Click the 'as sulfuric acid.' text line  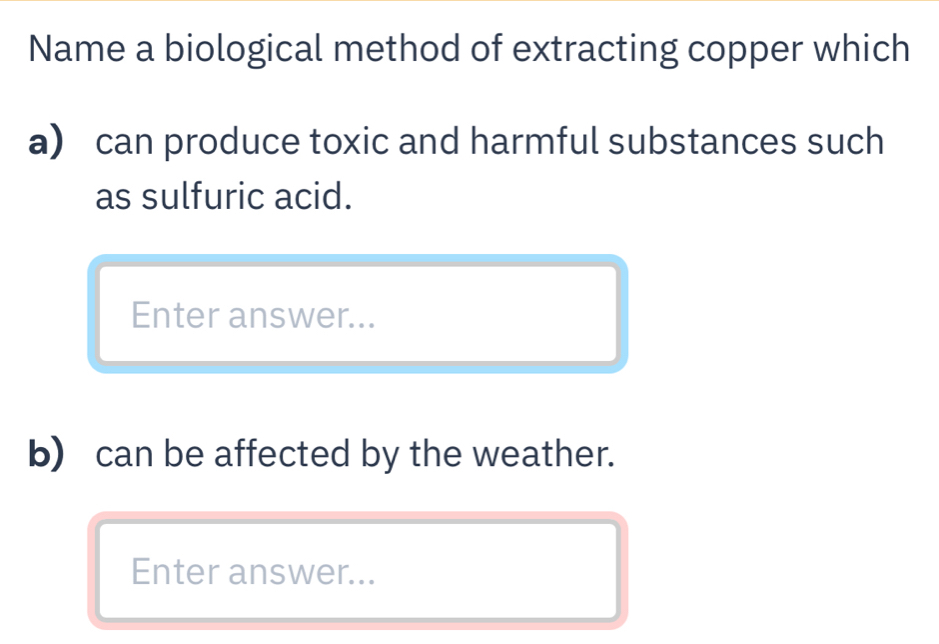[x=223, y=196]
